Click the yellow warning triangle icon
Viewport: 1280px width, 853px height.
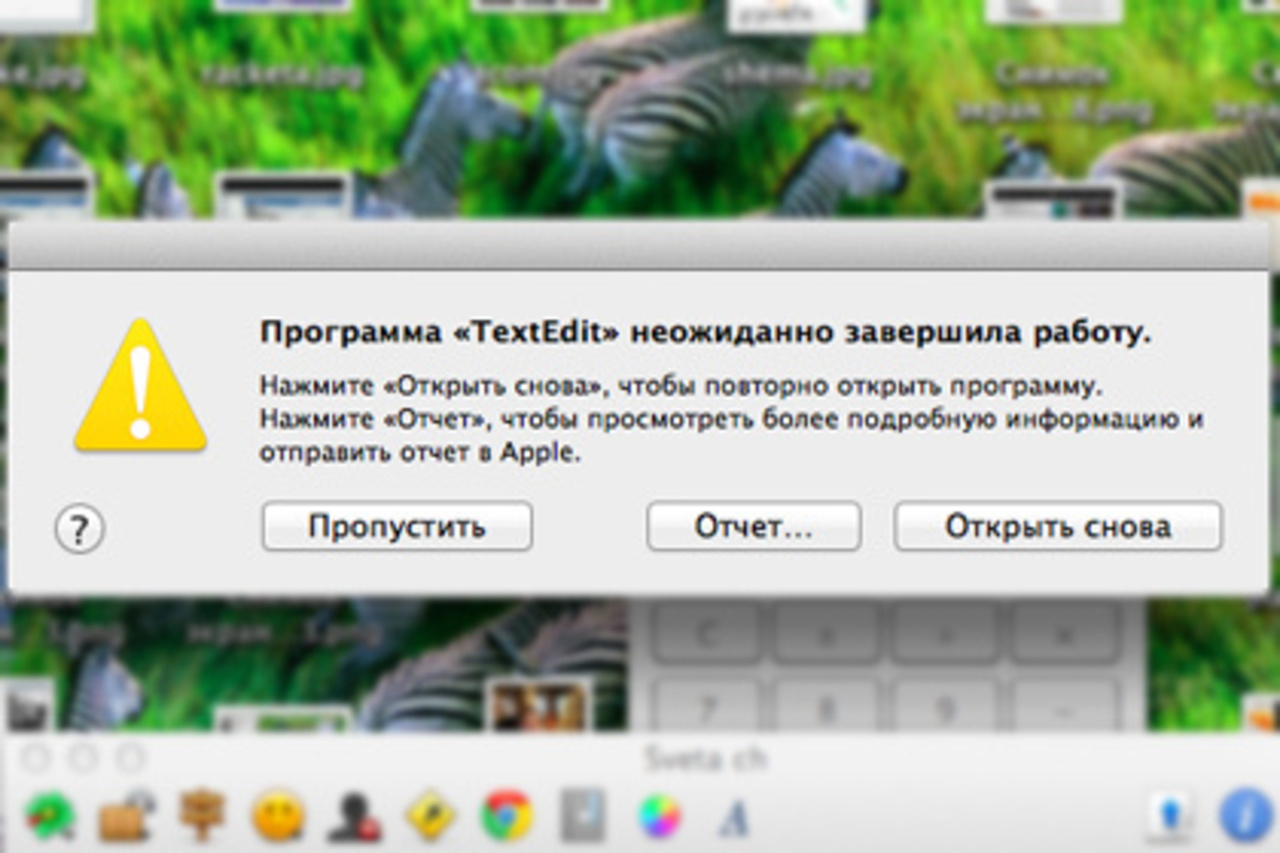tap(140, 385)
